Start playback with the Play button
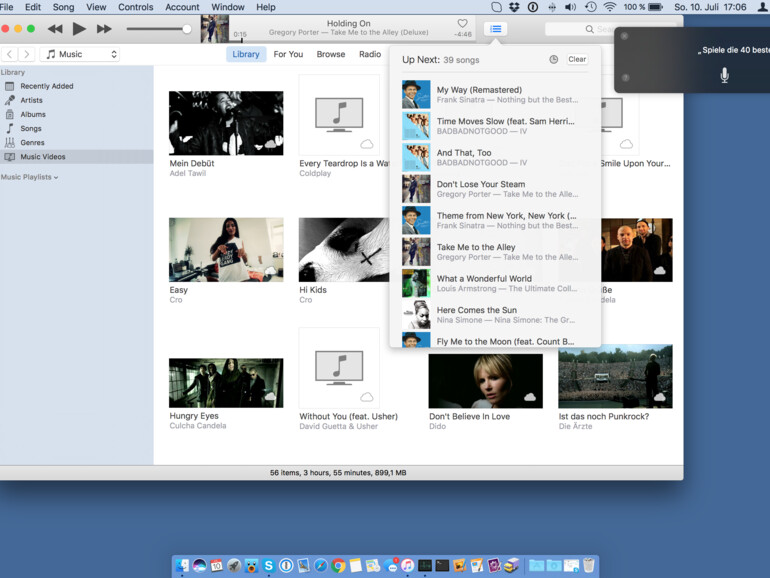Viewport: 770px width, 578px height. click(x=79, y=29)
